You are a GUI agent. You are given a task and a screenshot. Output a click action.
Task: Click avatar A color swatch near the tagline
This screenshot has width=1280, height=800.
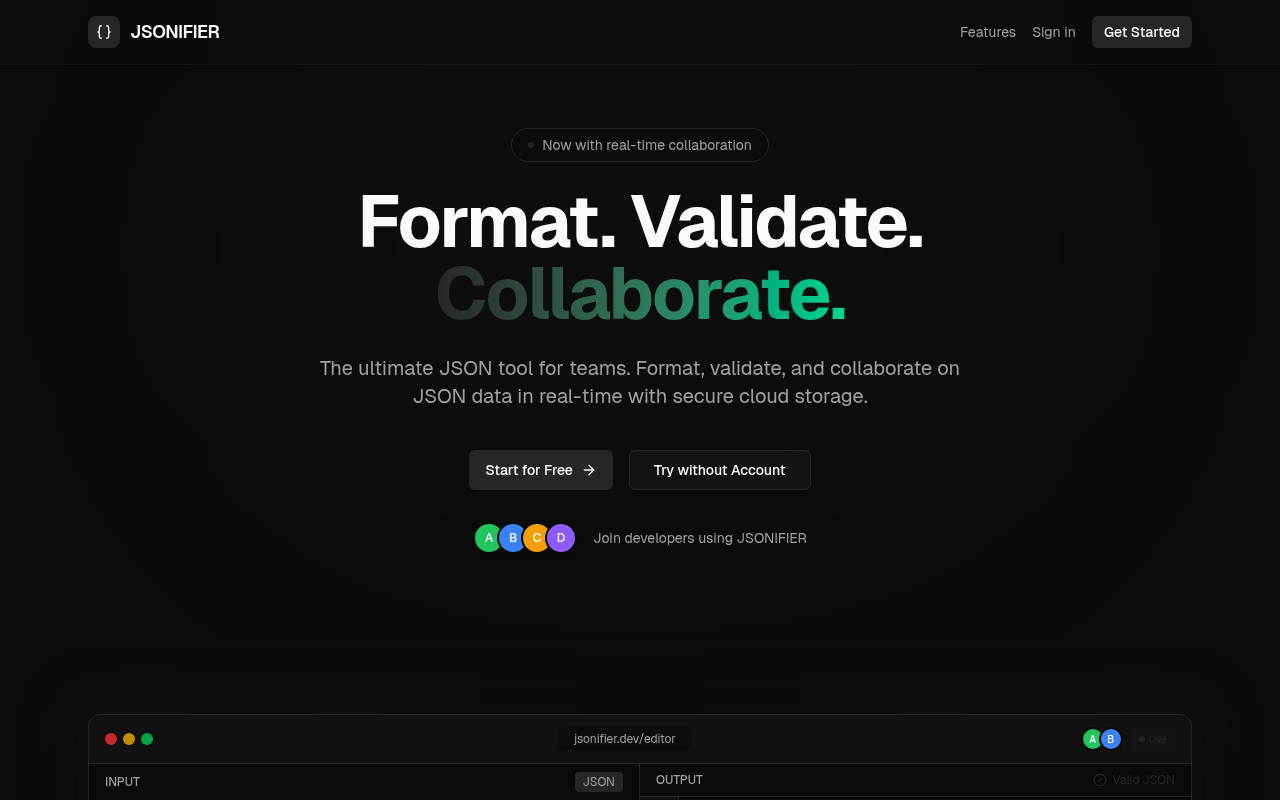point(488,537)
